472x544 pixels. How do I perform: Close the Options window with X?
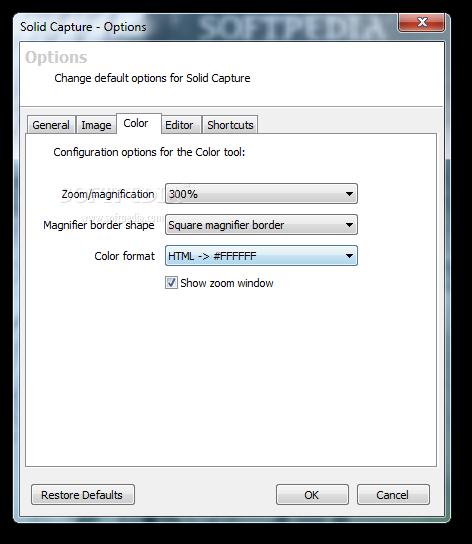(x=422, y=23)
